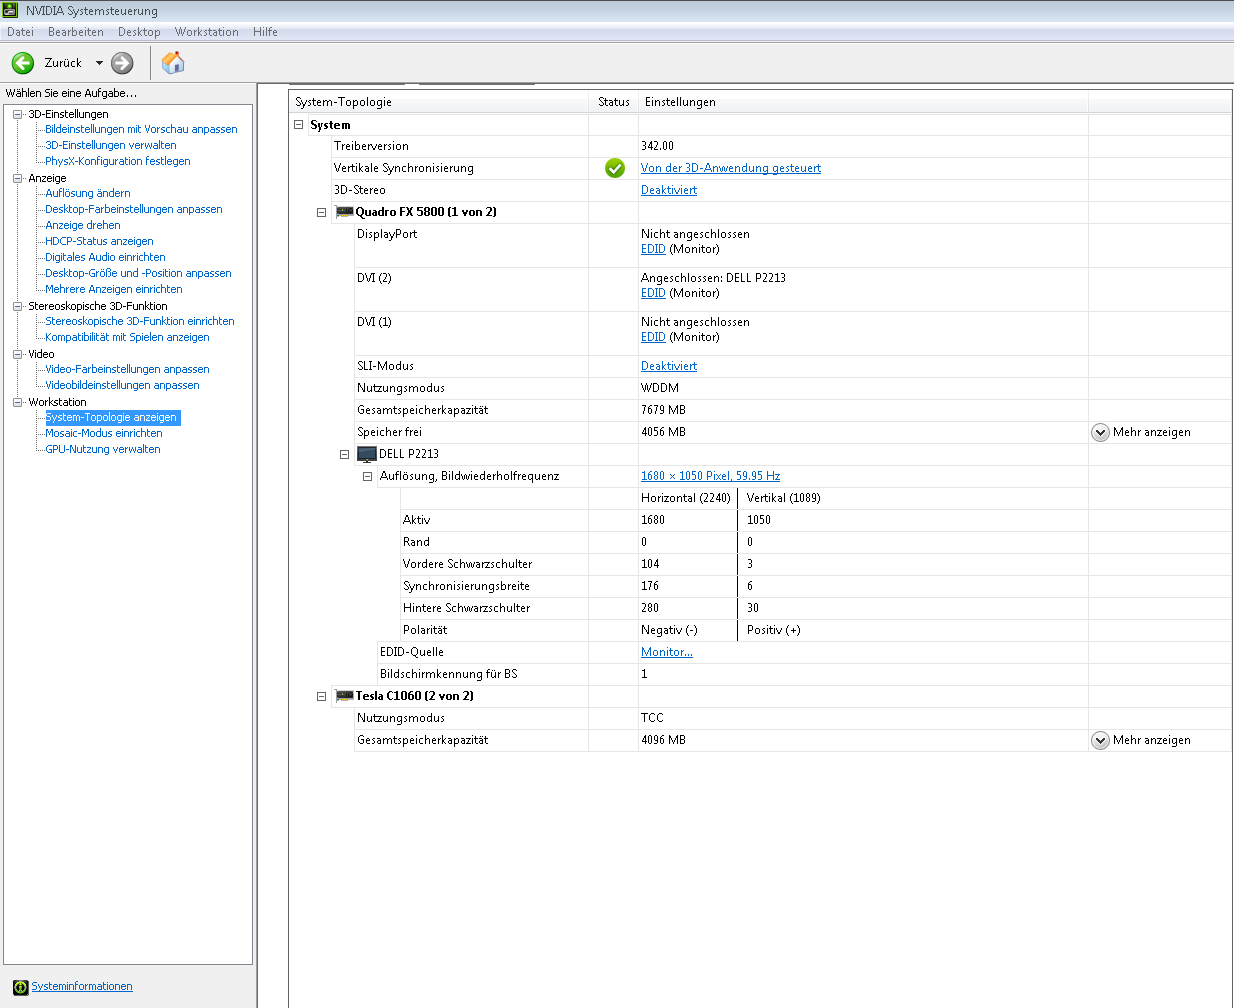Select HDCP-Status anzeigen
The width and height of the screenshot is (1234, 1008).
click(x=99, y=241)
